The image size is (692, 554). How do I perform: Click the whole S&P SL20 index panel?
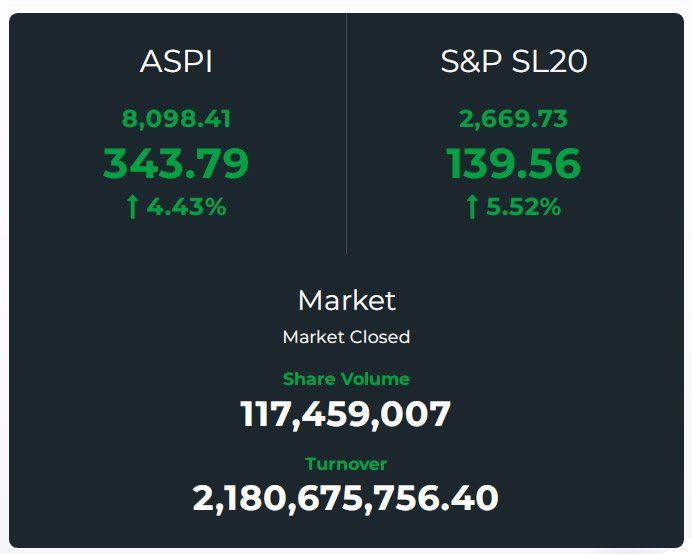pyautogui.click(x=515, y=134)
